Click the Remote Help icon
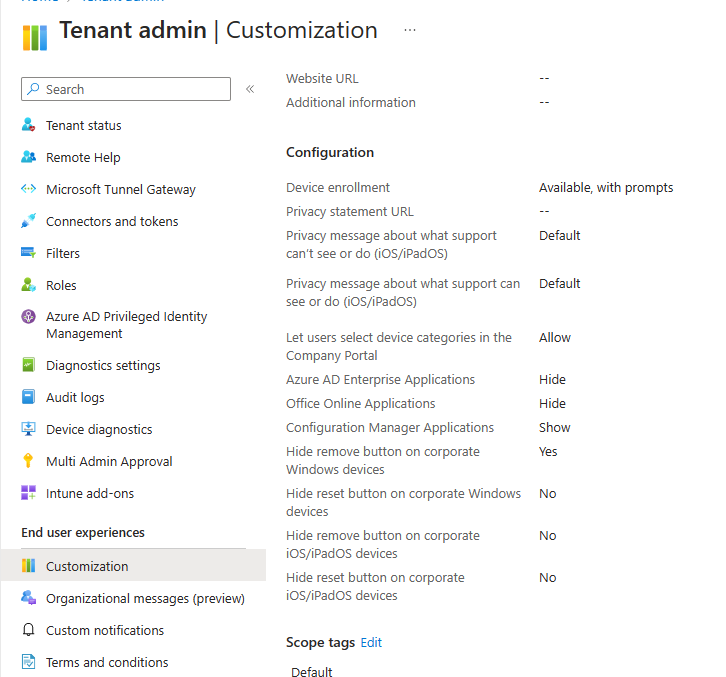The image size is (726, 677). (x=28, y=157)
